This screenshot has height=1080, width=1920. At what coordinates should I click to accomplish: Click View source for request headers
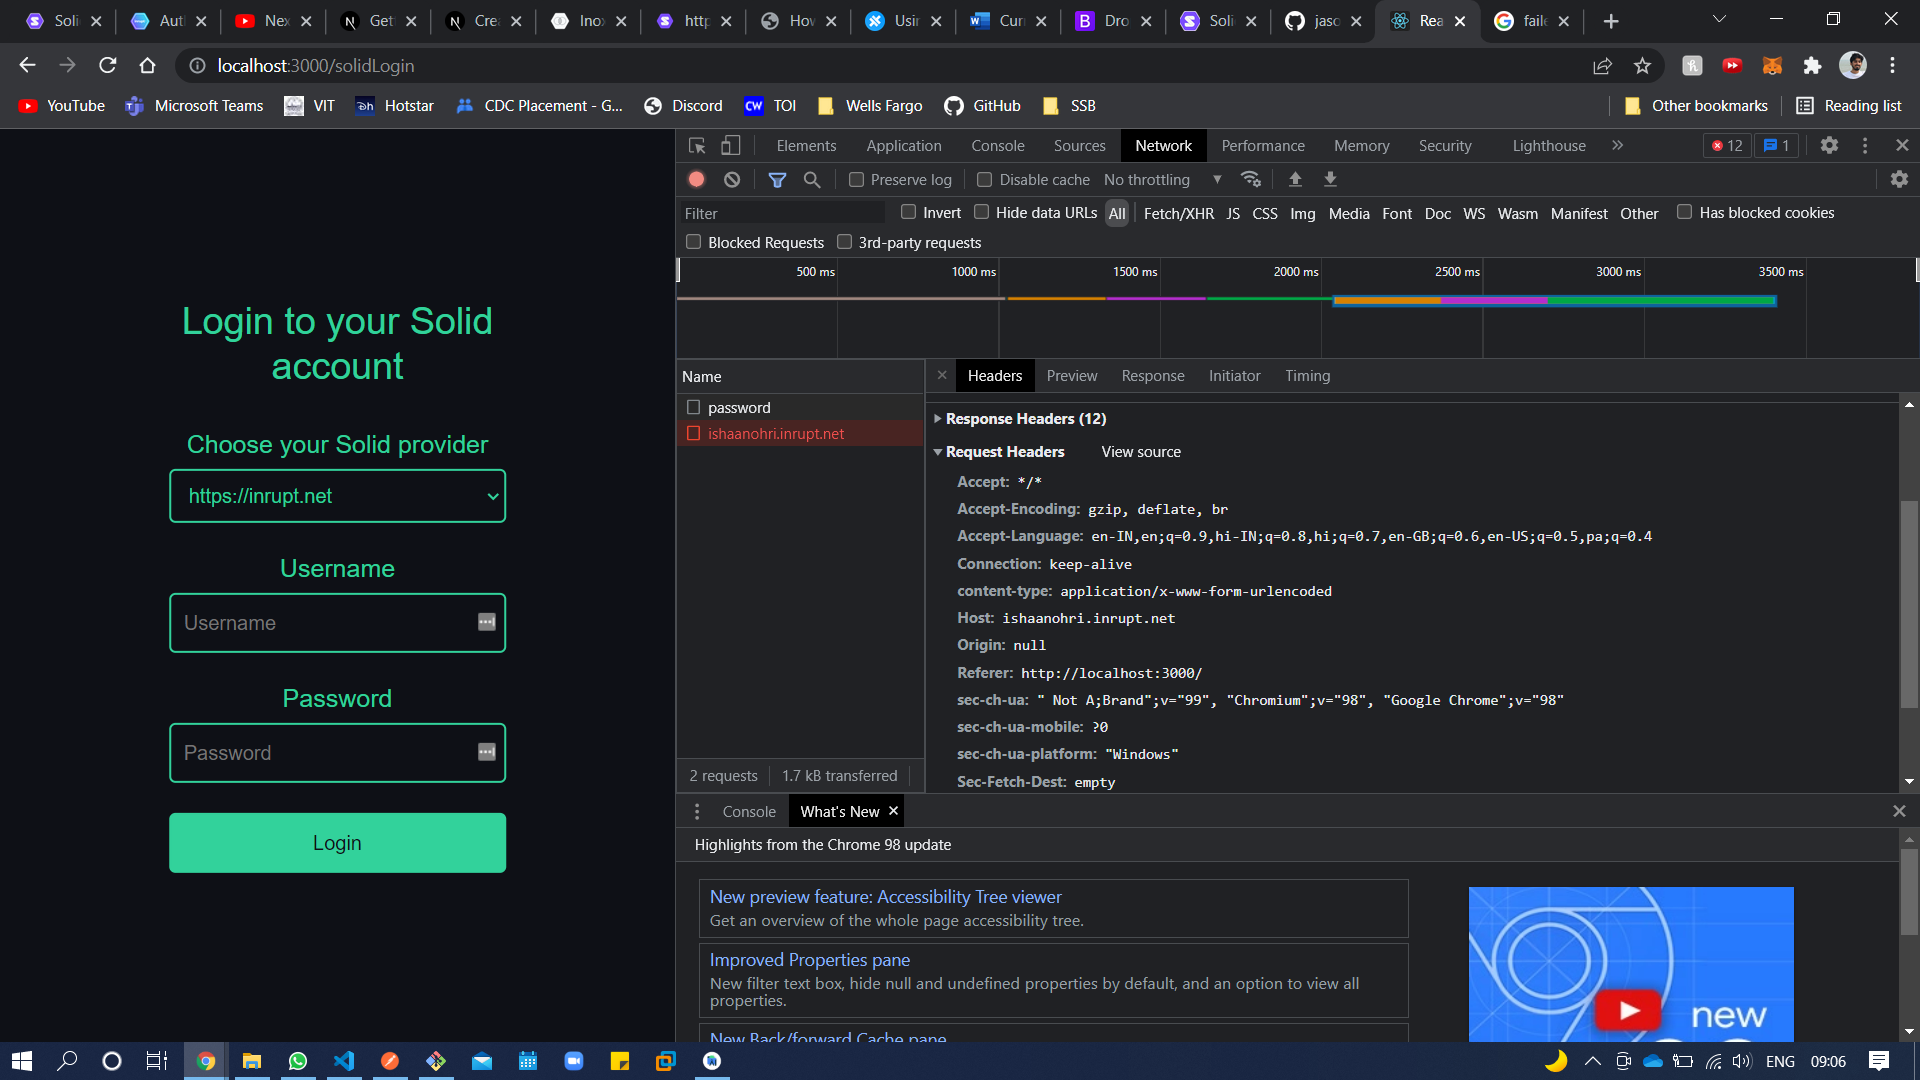[1141, 452]
